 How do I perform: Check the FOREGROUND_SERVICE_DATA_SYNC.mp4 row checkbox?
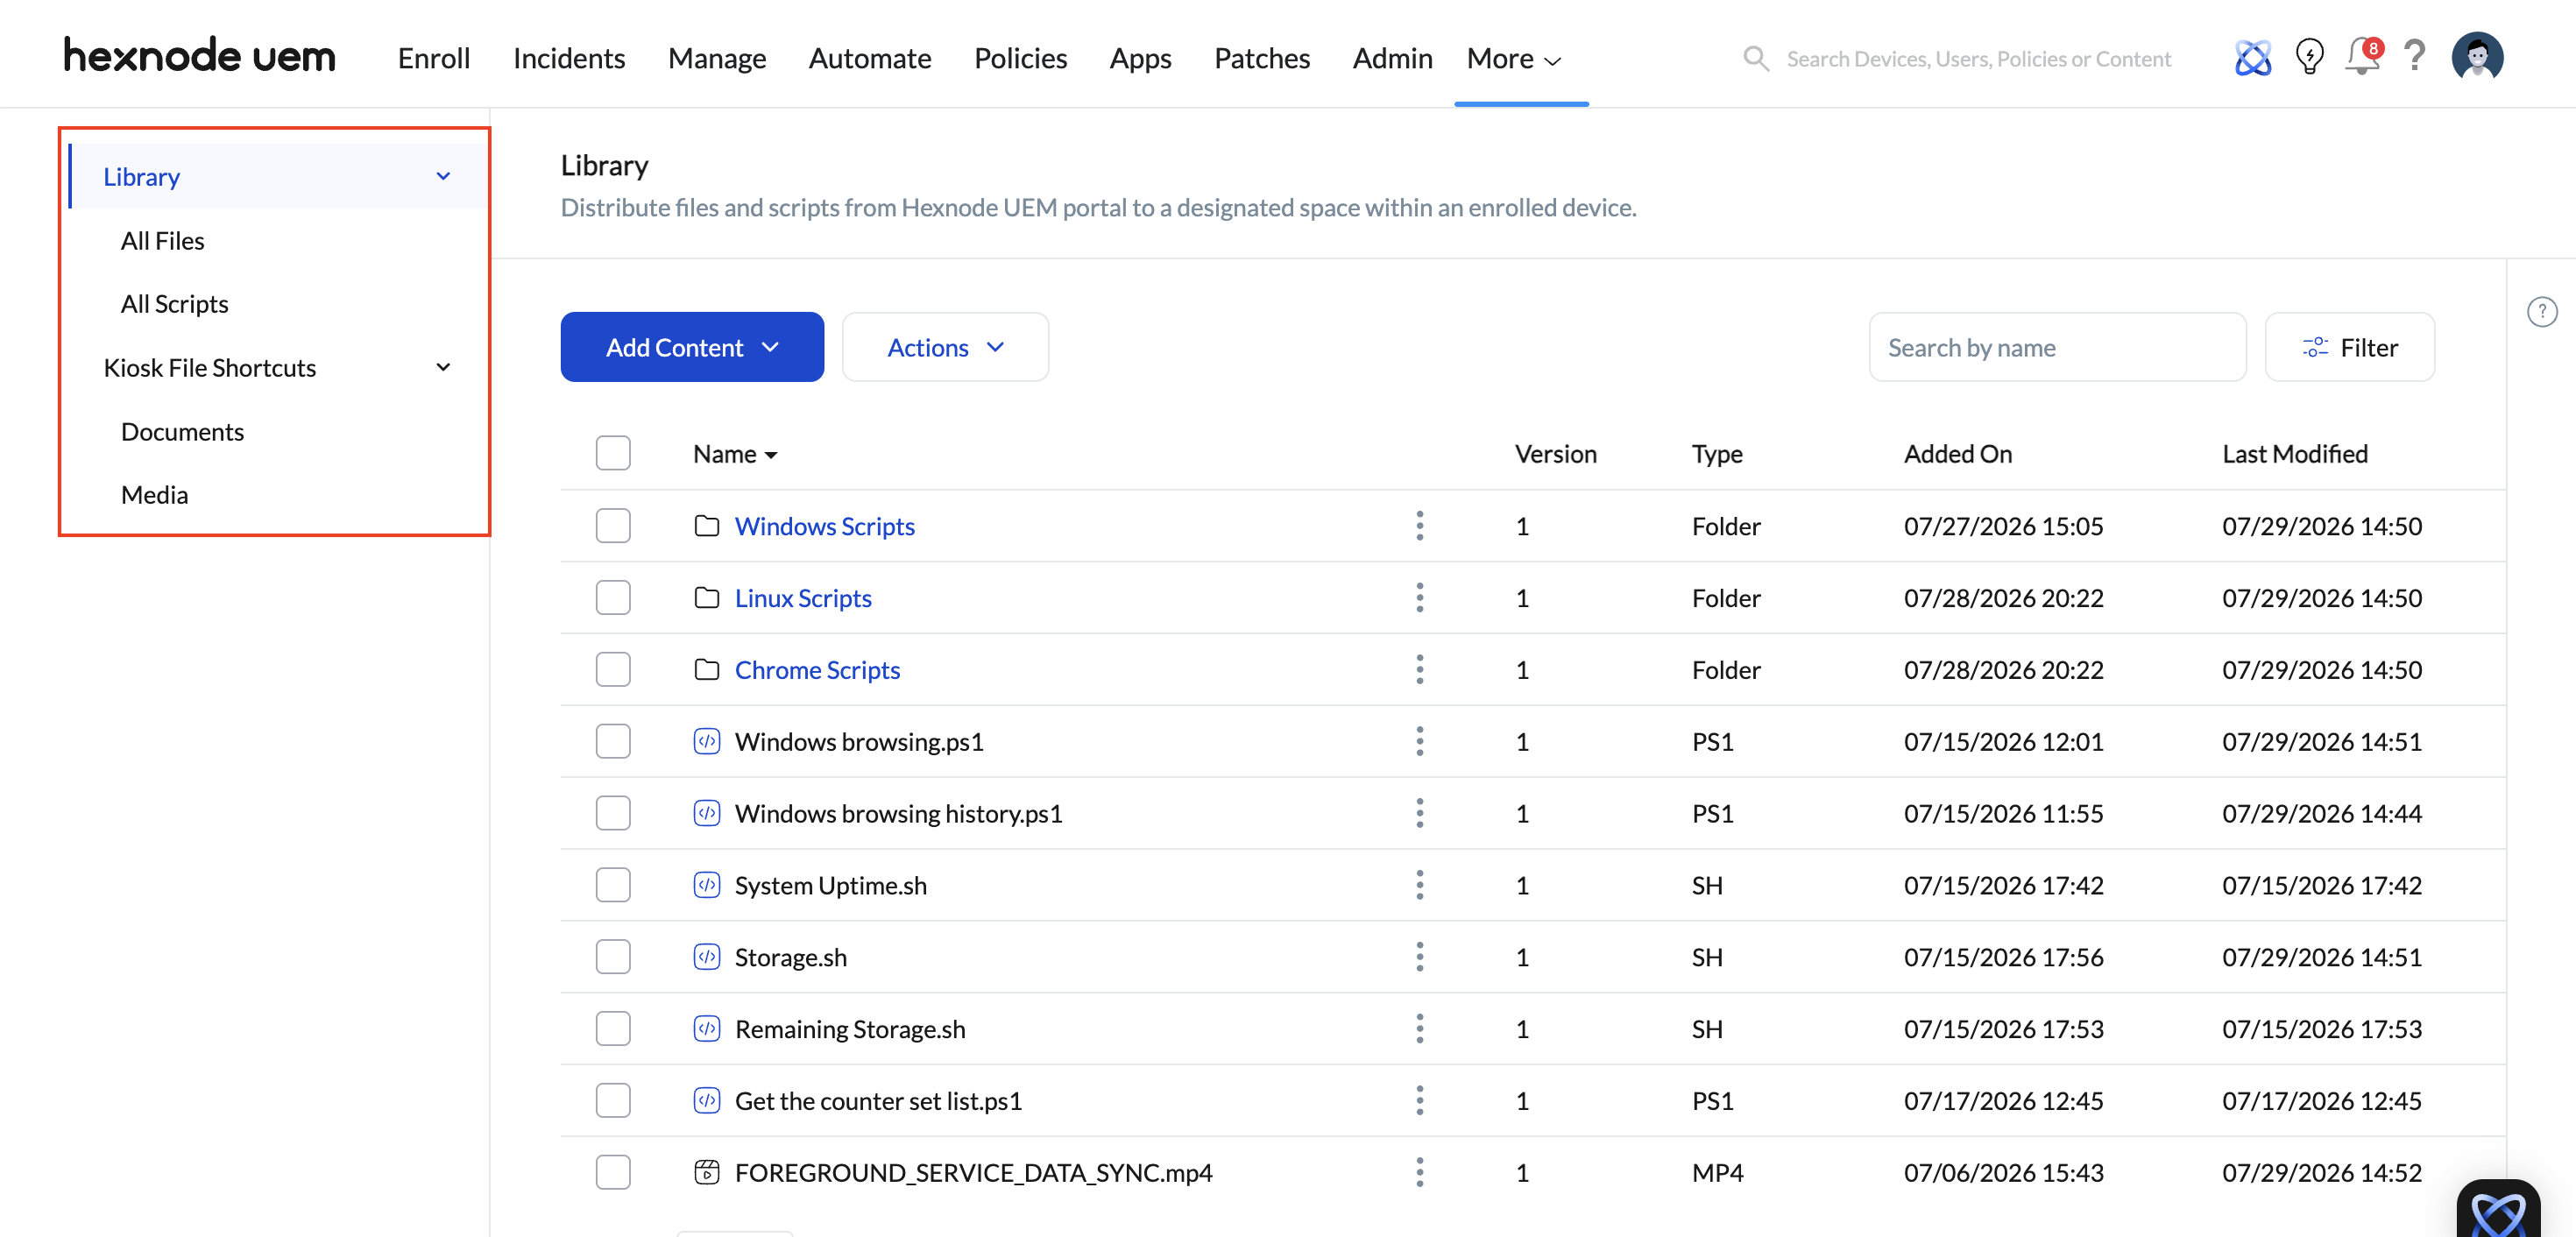[613, 1172]
